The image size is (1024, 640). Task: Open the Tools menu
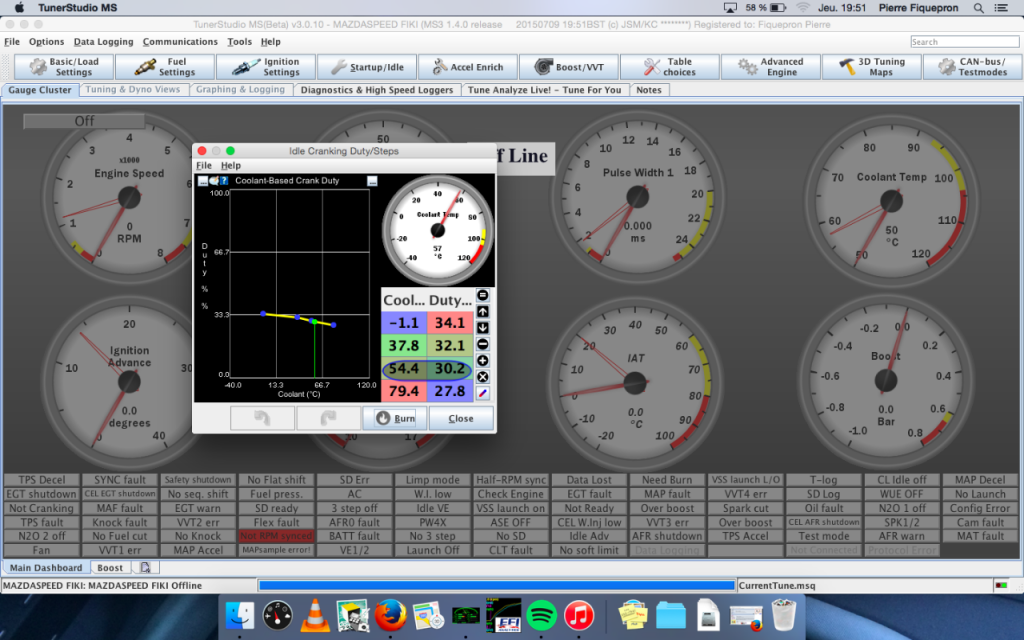239,41
